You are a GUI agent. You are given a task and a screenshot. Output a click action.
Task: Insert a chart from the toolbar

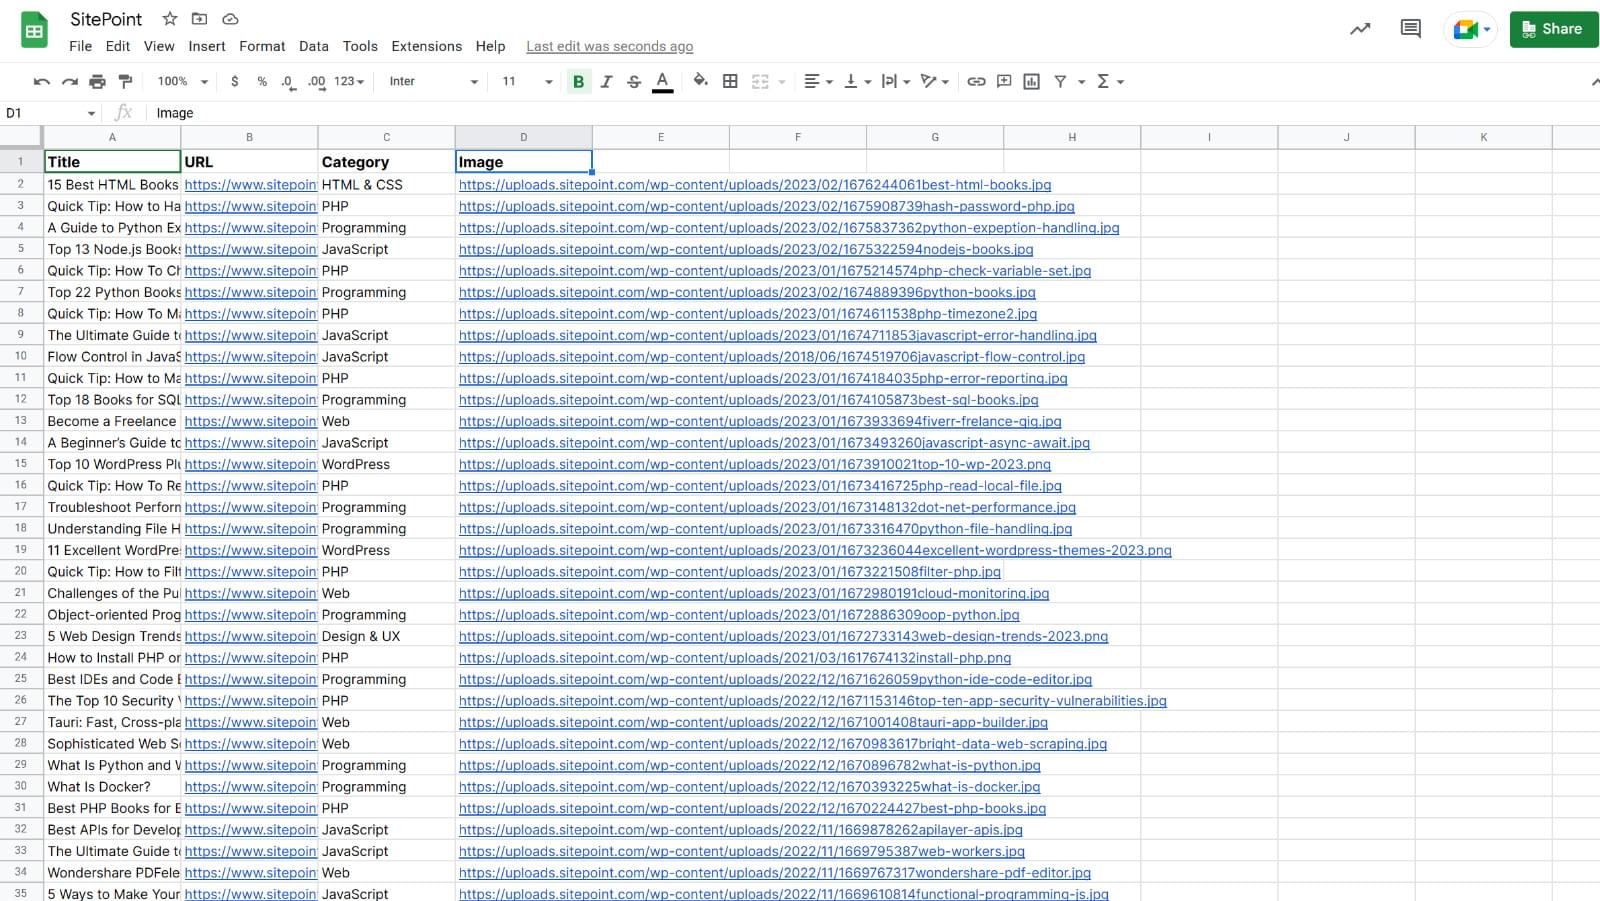coord(1031,81)
